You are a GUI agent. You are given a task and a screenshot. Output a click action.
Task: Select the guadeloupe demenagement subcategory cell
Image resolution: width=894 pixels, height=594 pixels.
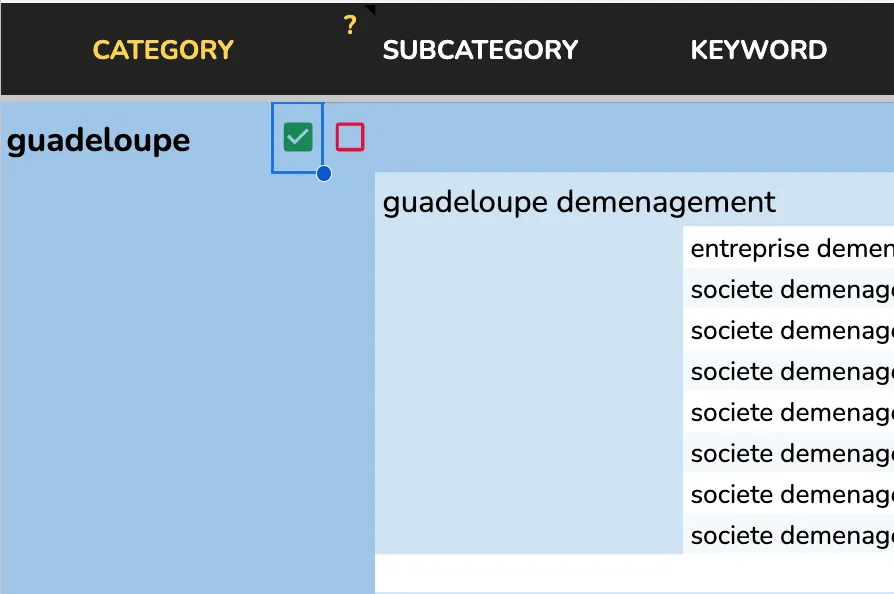click(579, 202)
